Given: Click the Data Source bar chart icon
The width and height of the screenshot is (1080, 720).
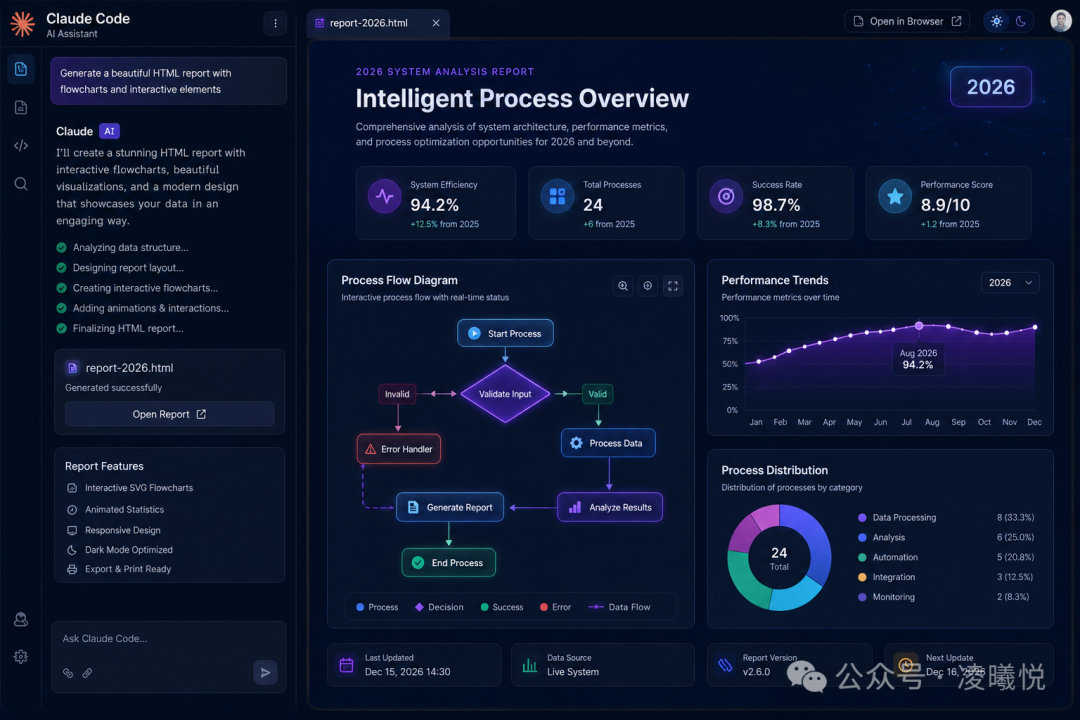Looking at the screenshot, I should point(530,665).
